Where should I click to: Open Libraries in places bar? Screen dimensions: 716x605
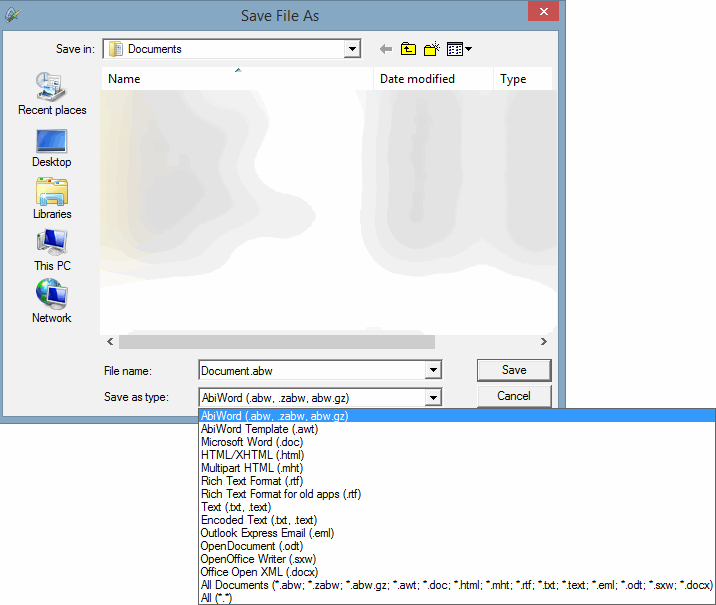pyautogui.click(x=52, y=199)
